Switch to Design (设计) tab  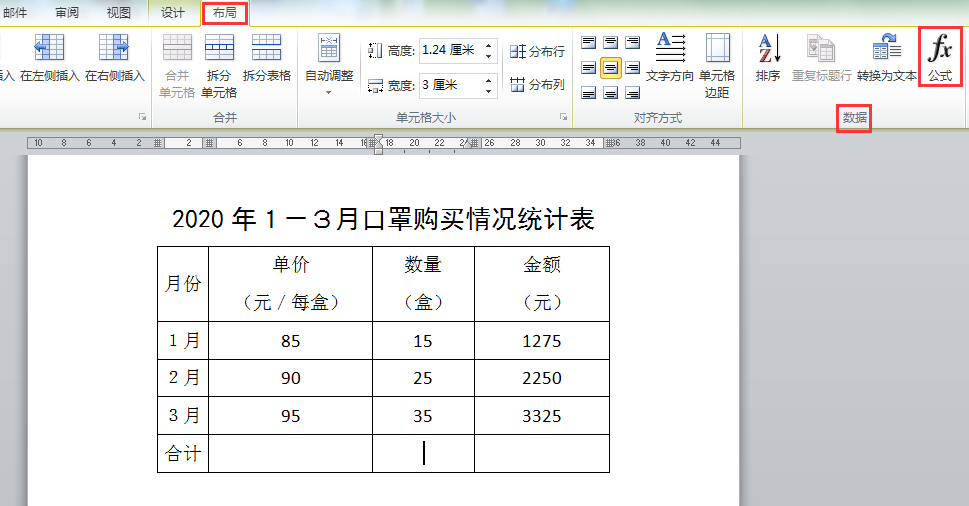(172, 12)
